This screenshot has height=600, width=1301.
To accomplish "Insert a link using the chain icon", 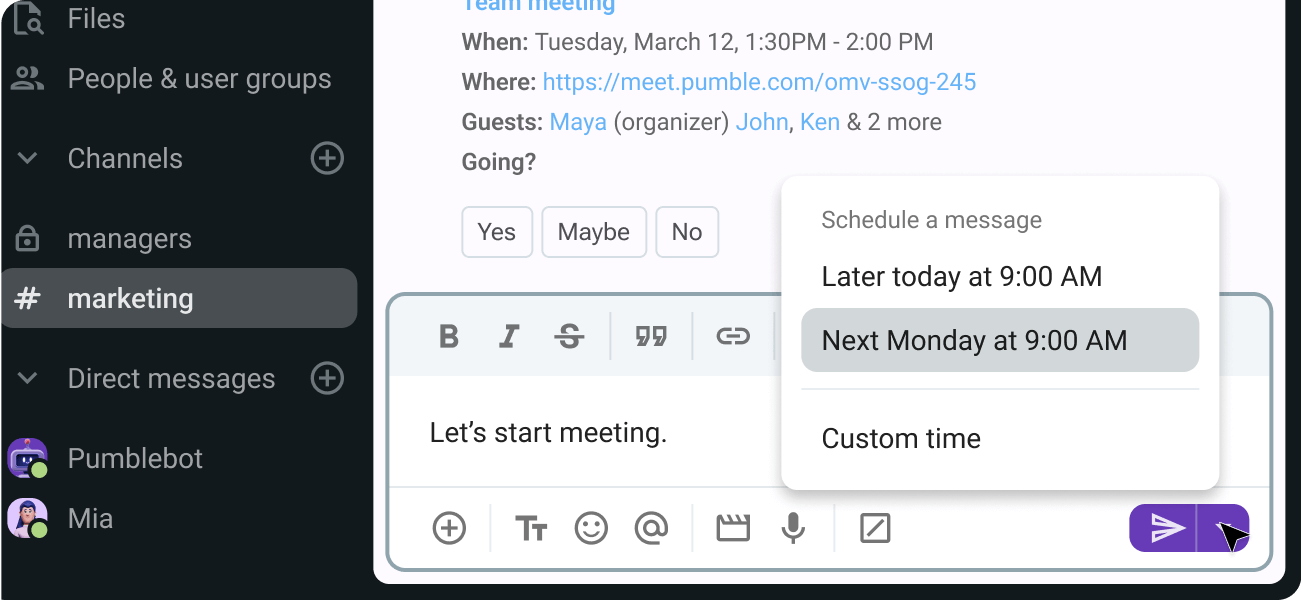I will click(733, 336).
